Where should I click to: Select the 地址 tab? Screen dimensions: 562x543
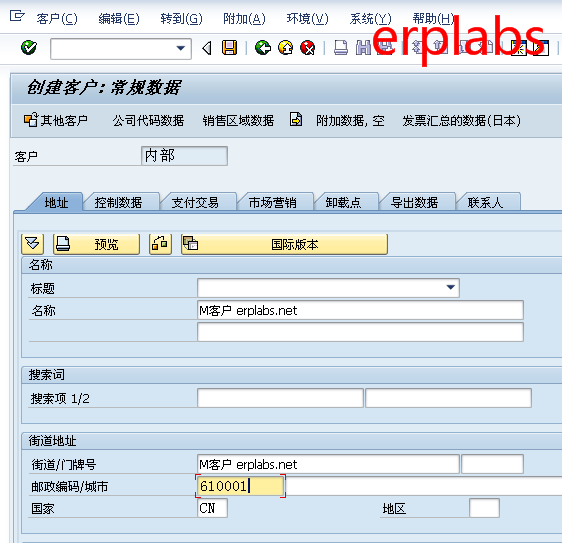(x=56, y=203)
